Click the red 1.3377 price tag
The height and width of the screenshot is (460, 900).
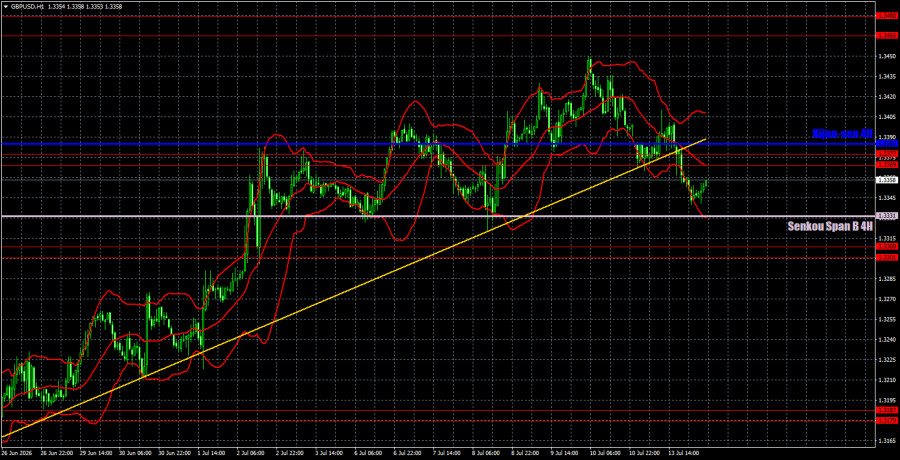887,154
